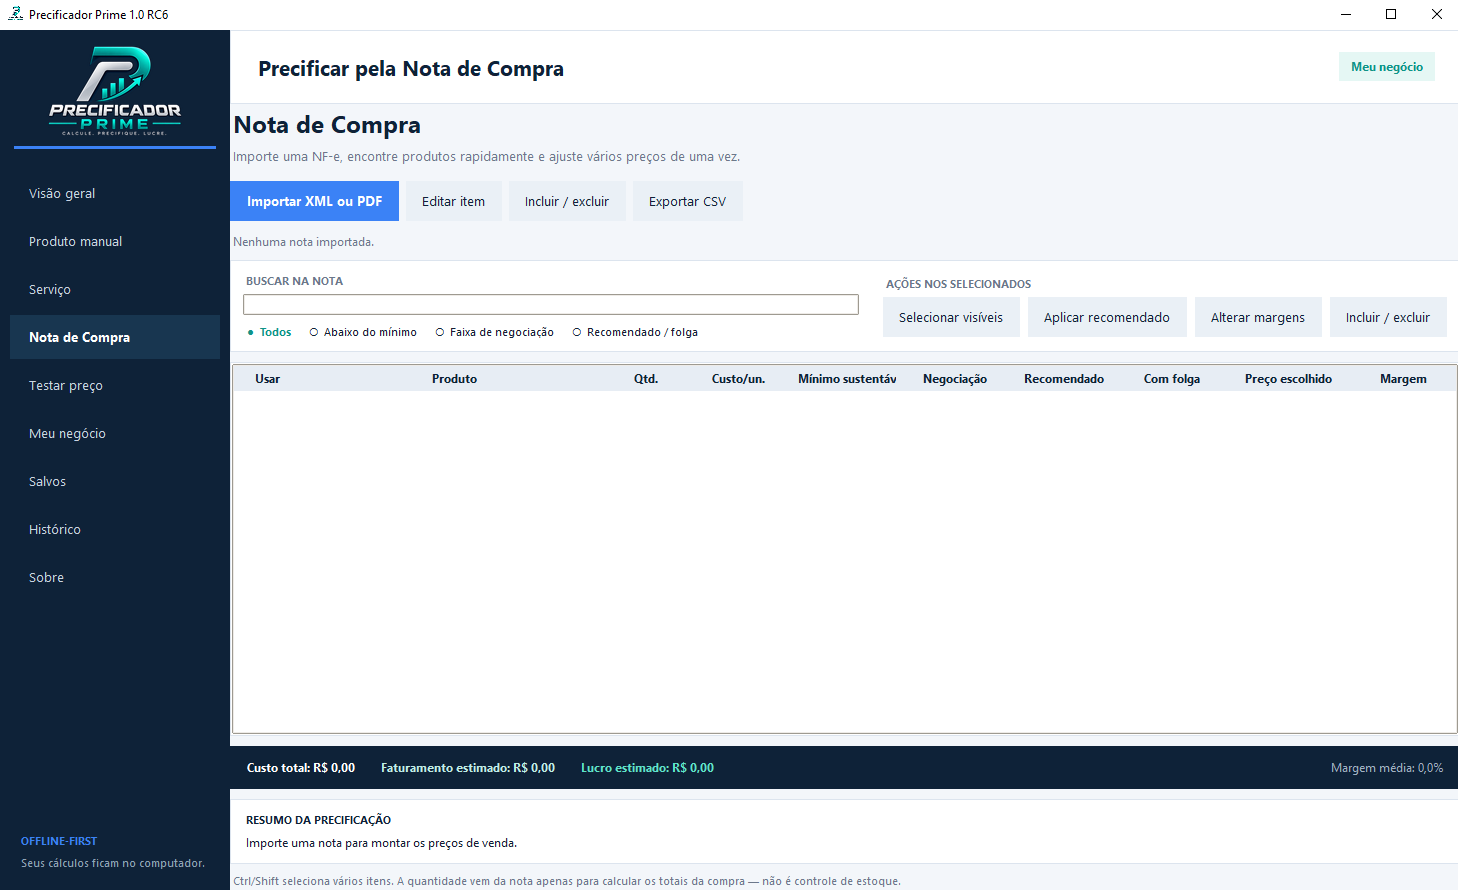Click the Custo/un. column header
This screenshot has height=890, width=1458.
tap(738, 379)
